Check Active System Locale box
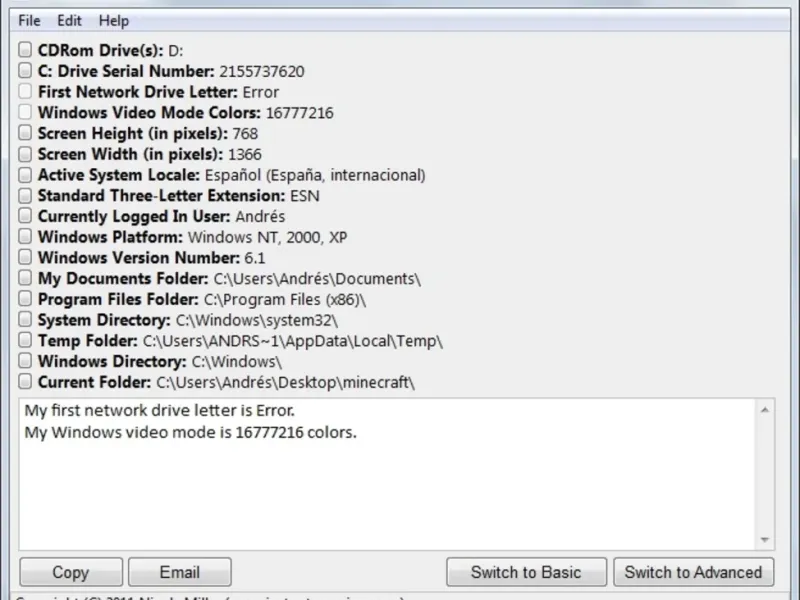Viewport: 800px width, 600px height. tap(25, 174)
